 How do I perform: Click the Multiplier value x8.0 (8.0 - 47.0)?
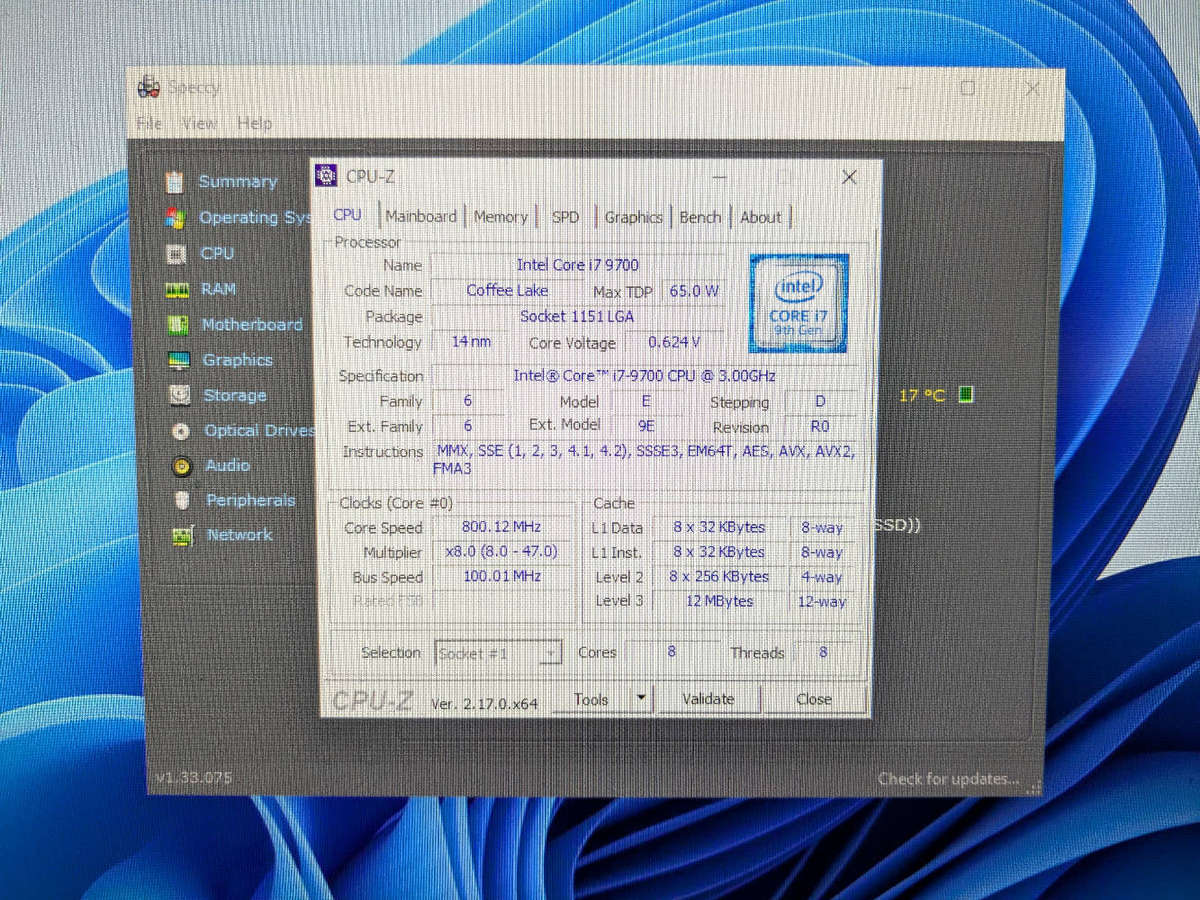[501, 552]
